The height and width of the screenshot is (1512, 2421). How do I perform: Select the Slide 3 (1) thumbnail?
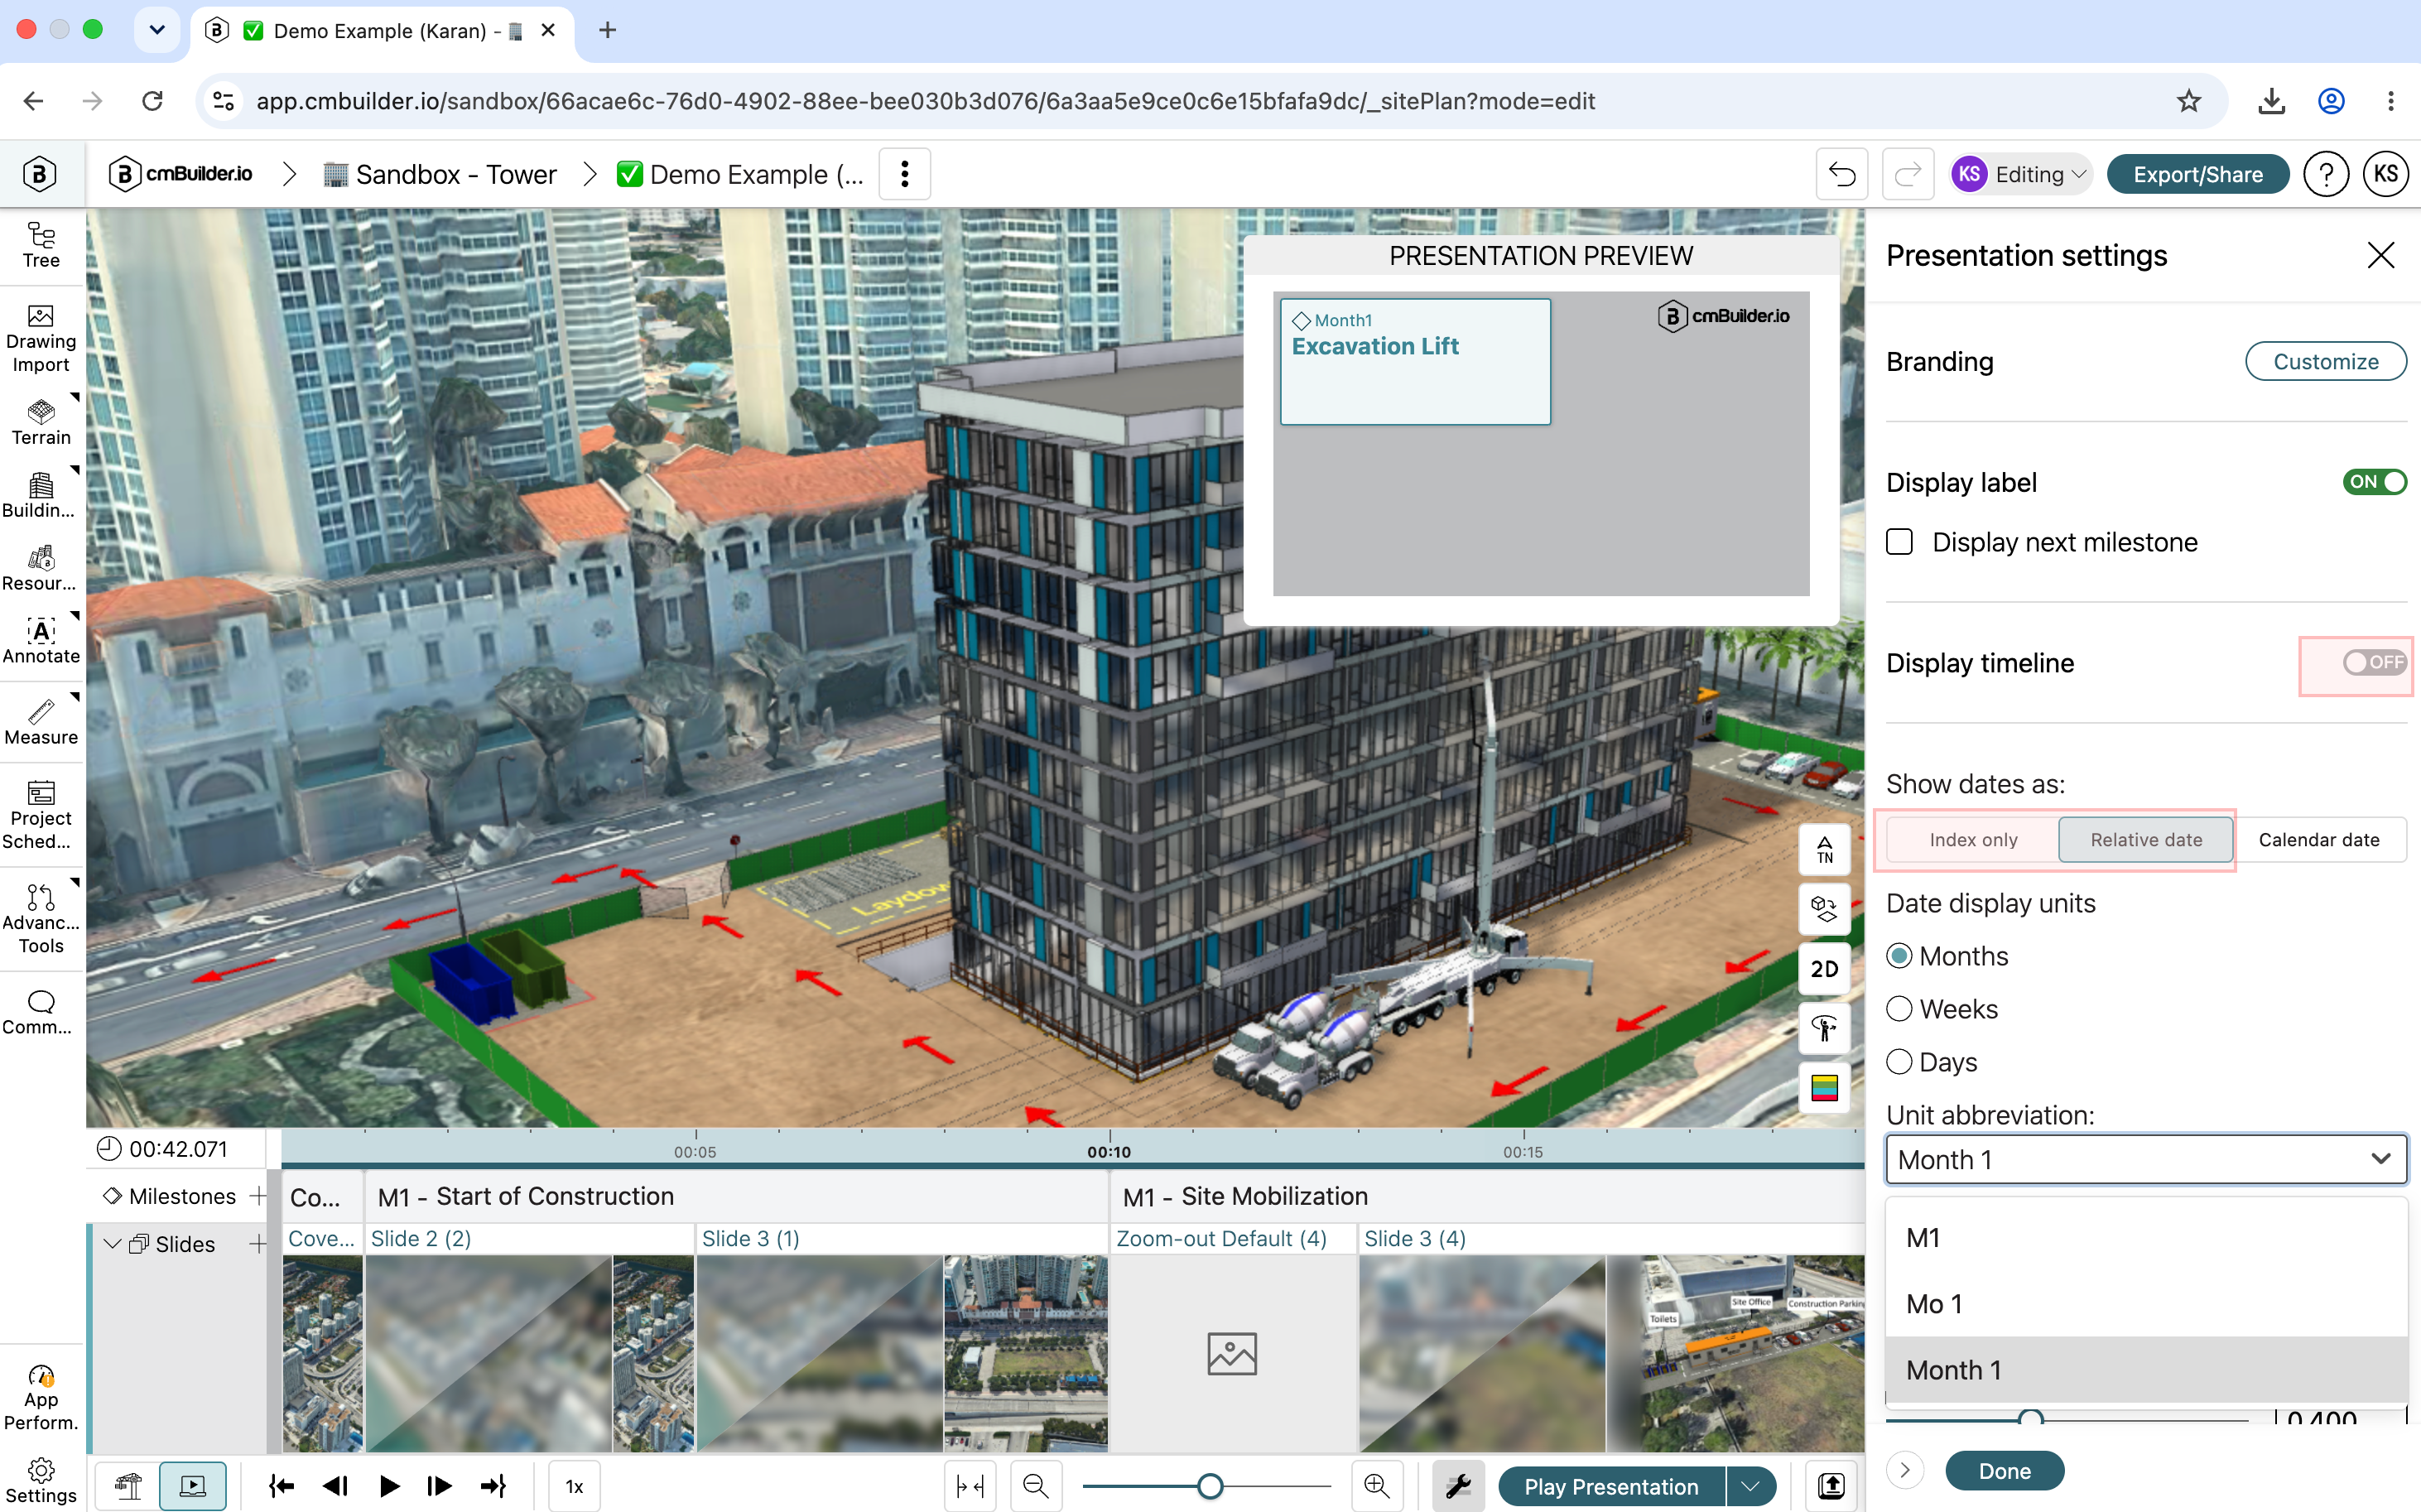[x=902, y=1352]
